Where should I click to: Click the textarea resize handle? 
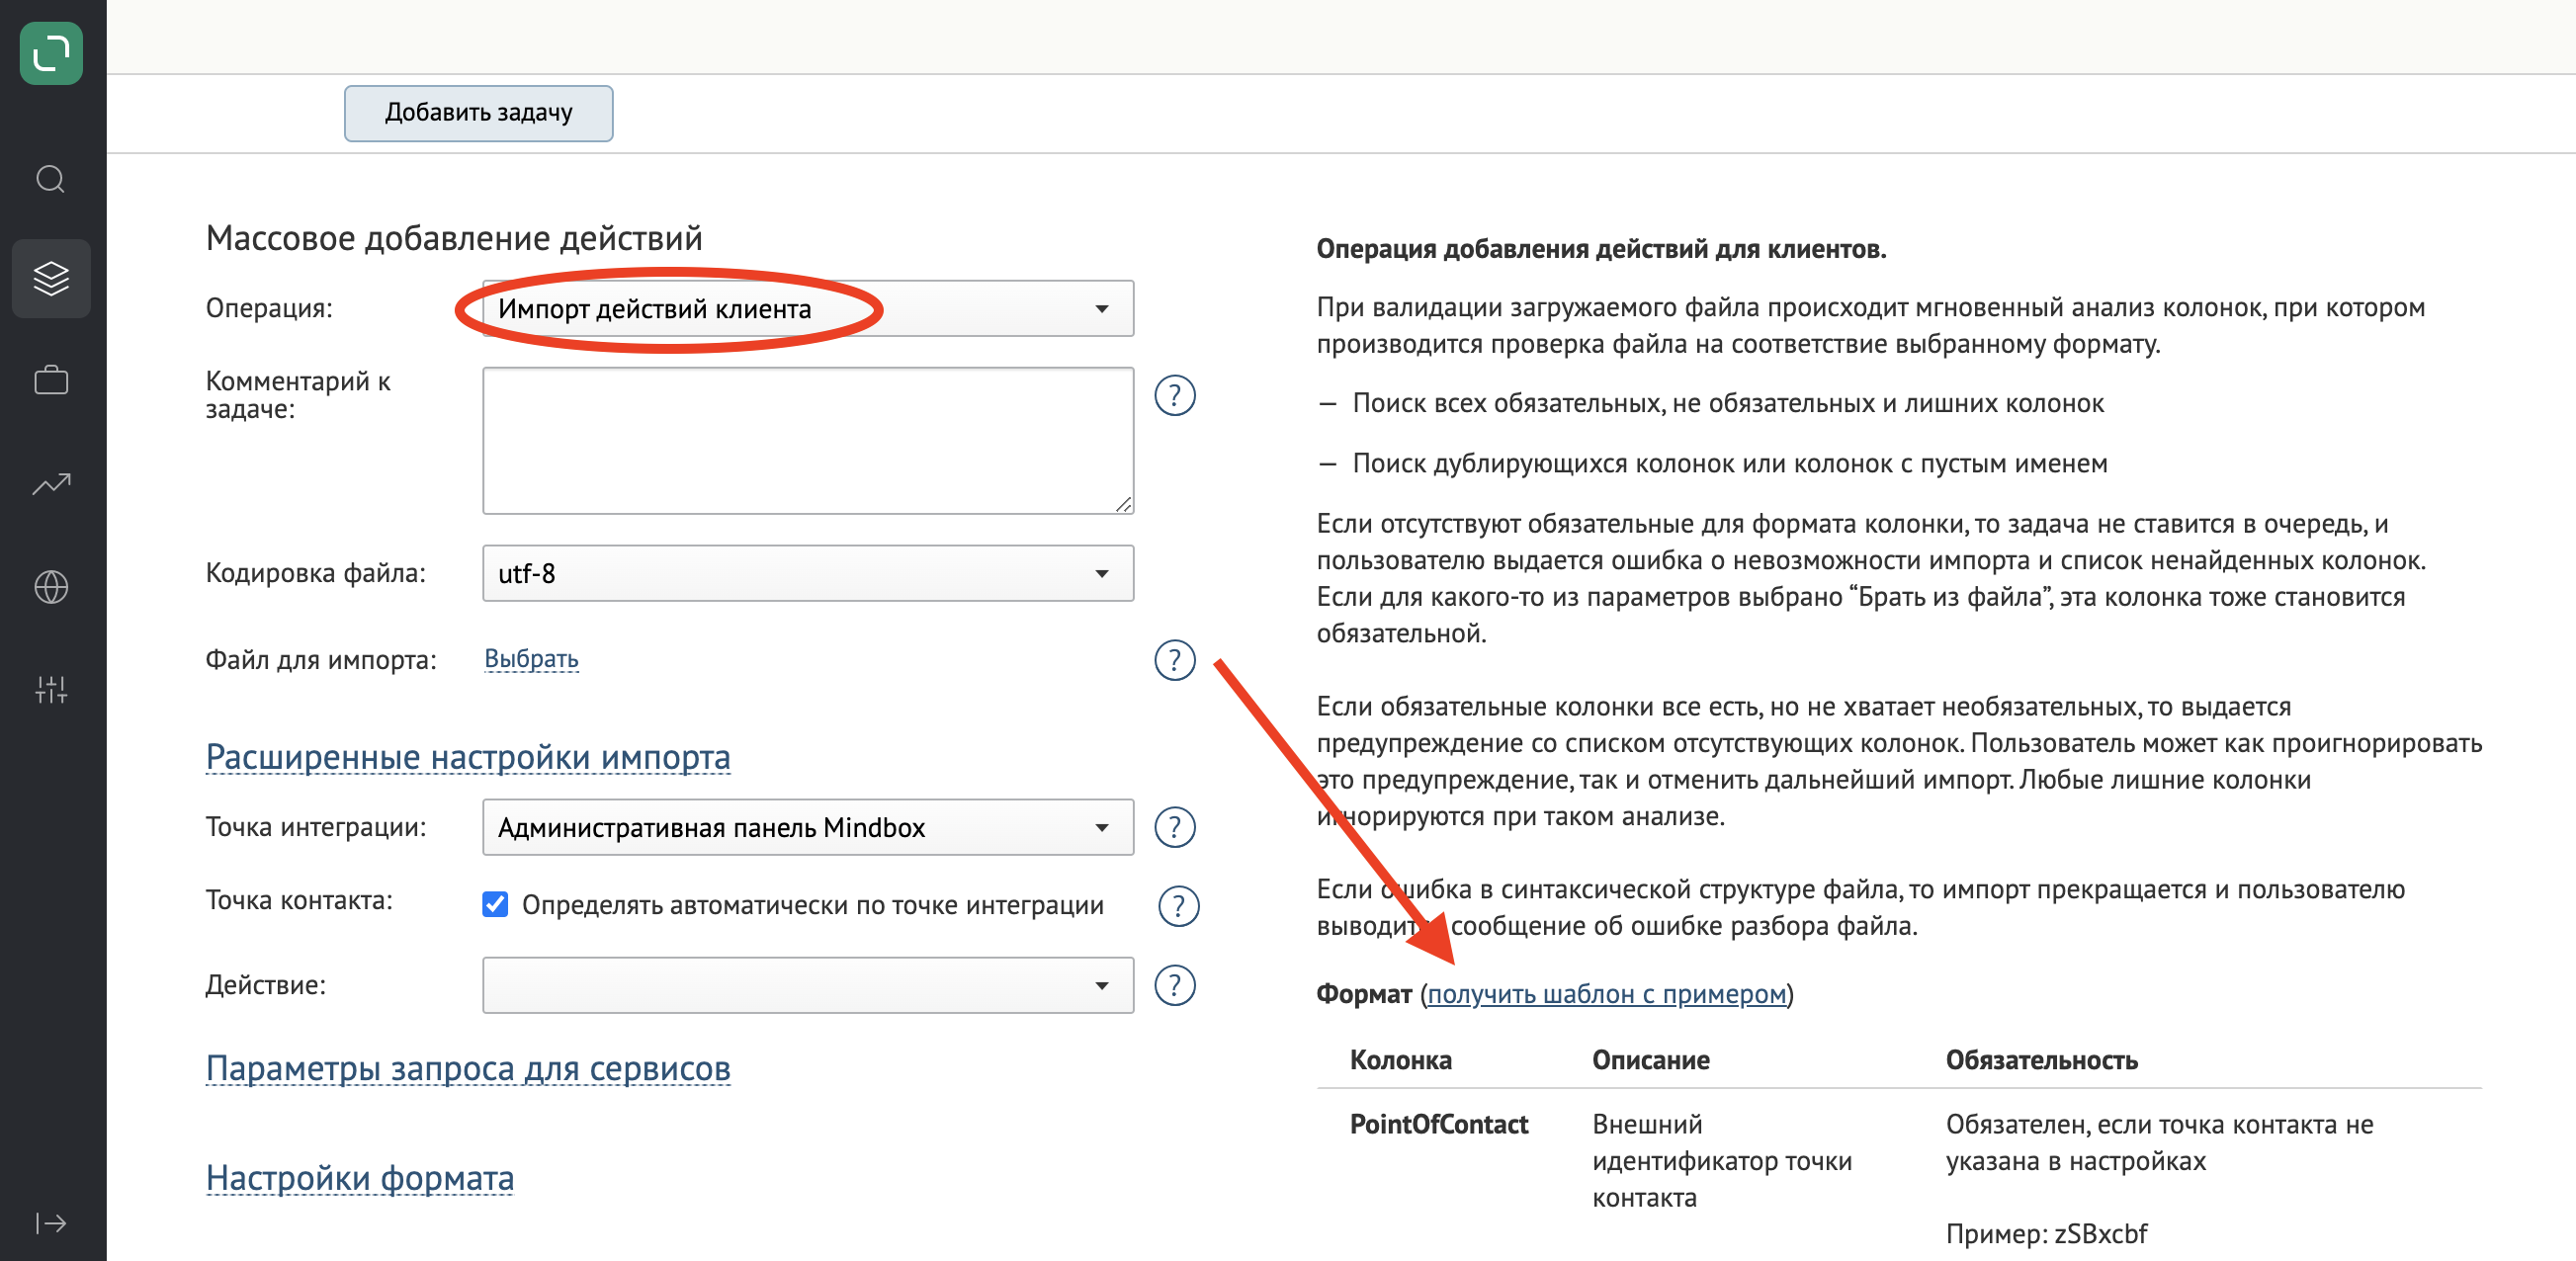point(1124,505)
